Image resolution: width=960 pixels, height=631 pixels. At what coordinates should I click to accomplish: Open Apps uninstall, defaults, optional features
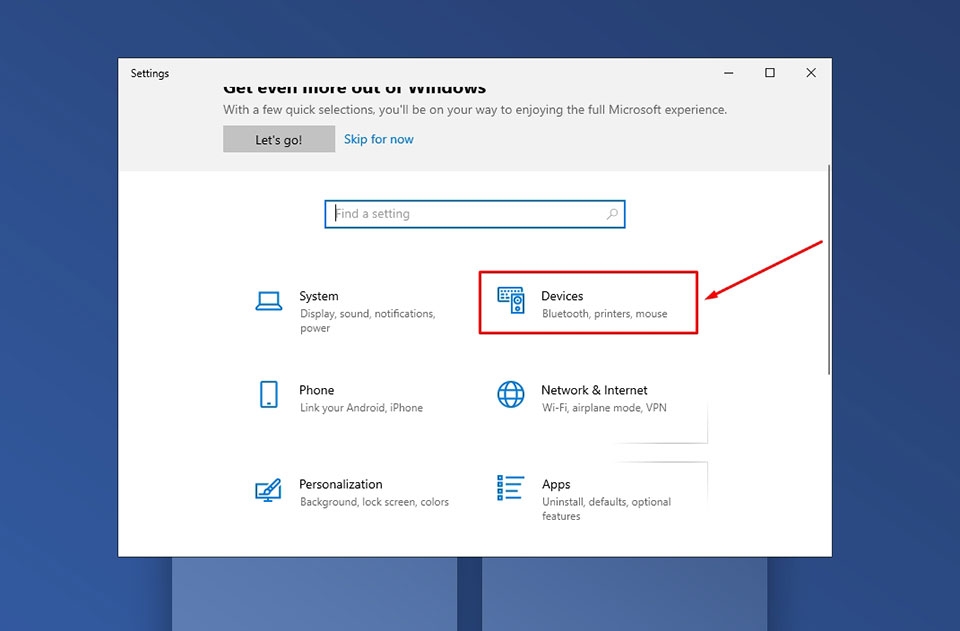[606, 509]
